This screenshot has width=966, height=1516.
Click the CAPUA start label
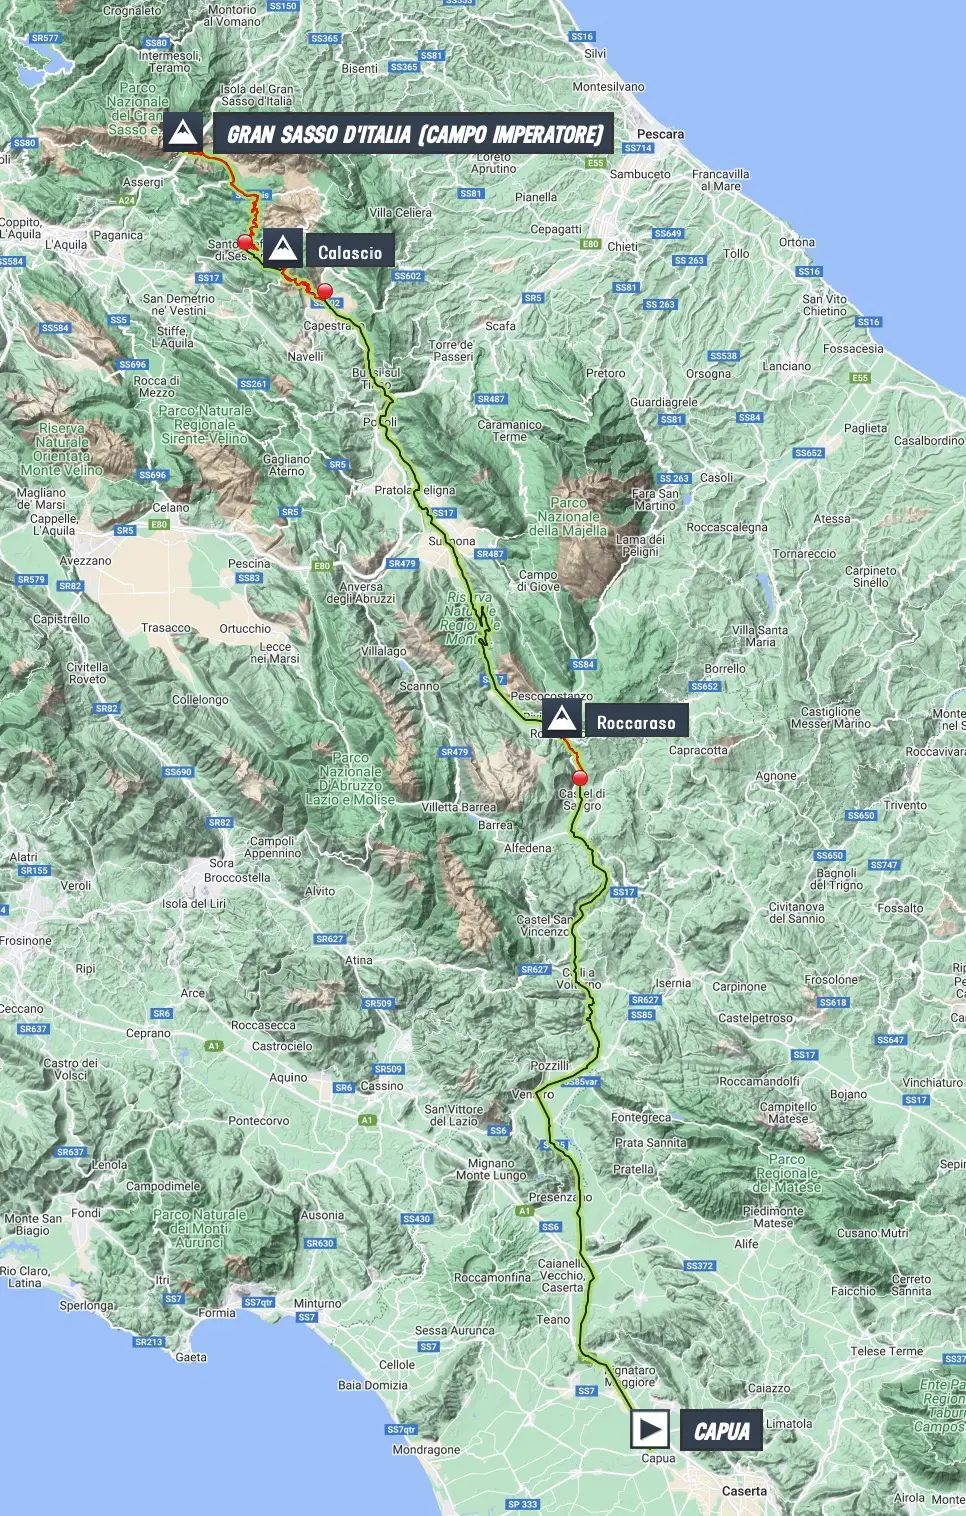pos(722,1430)
